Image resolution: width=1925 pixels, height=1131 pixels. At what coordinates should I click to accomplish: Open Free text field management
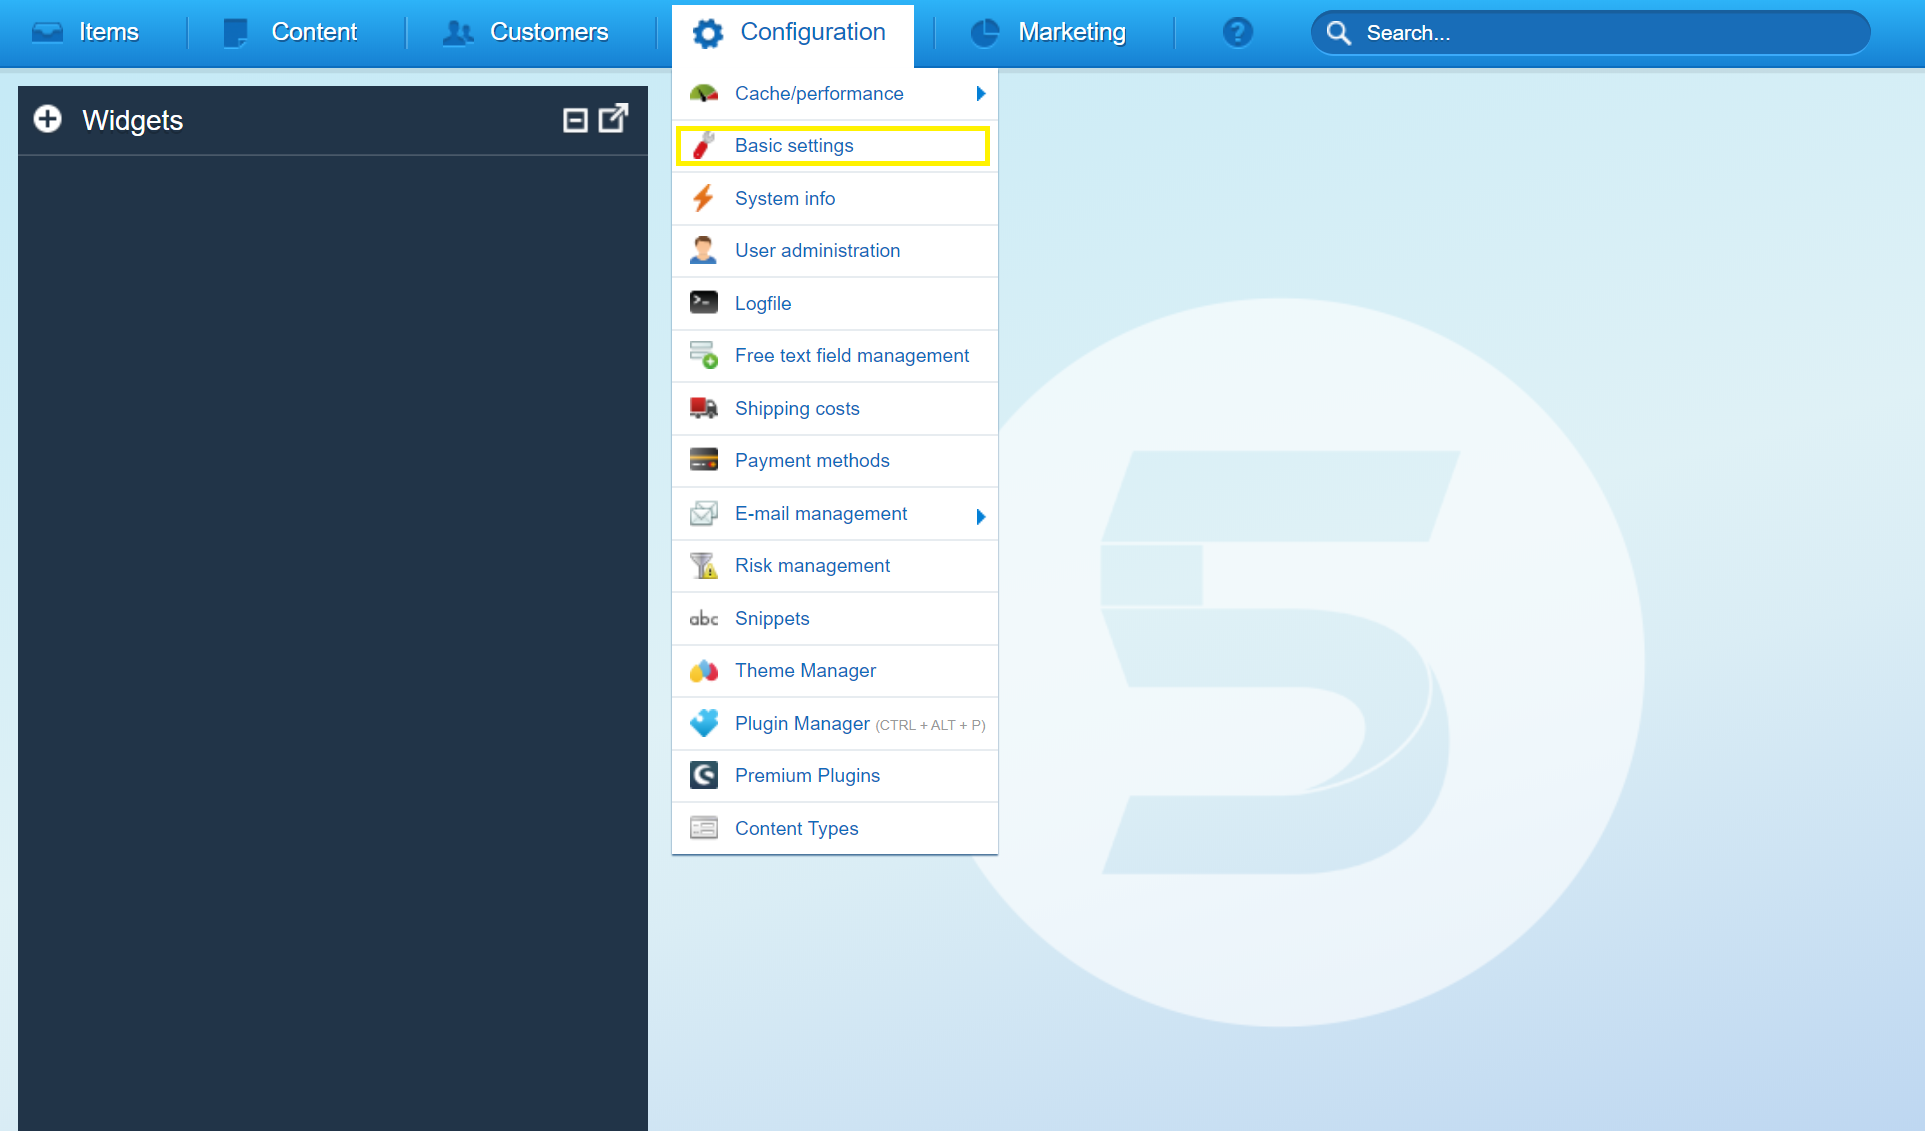(x=834, y=355)
